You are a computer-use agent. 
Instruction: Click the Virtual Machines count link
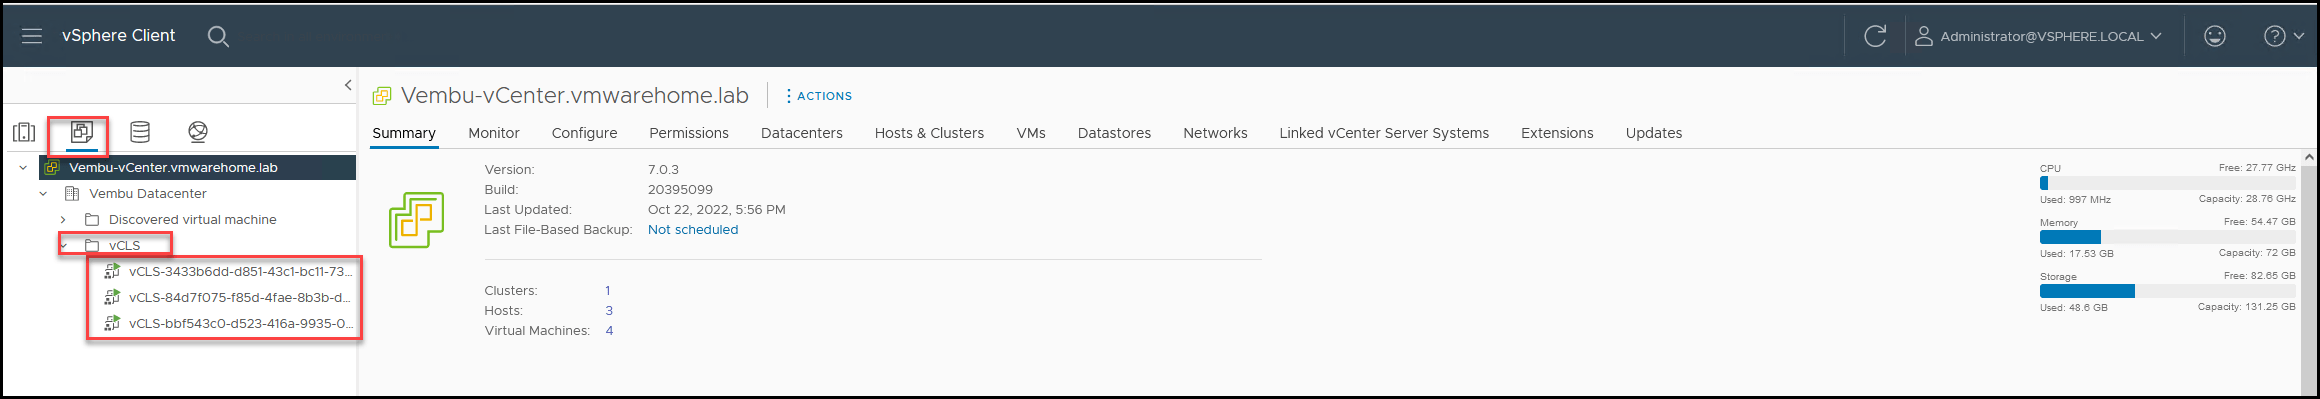[609, 331]
